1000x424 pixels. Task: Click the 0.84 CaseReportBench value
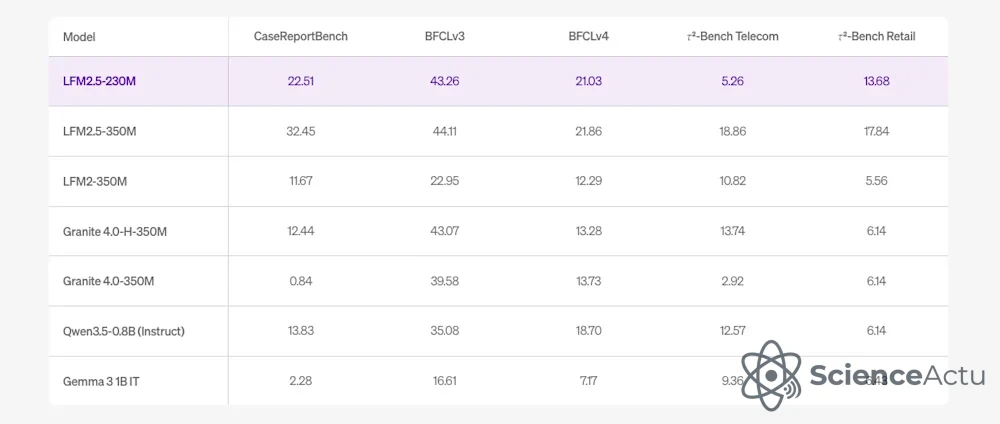point(301,281)
